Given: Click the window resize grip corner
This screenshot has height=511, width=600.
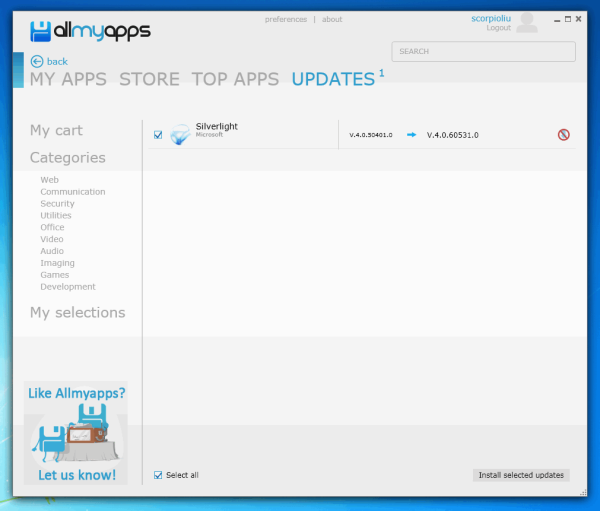Looking at the screenshot, I should point(583,493).
